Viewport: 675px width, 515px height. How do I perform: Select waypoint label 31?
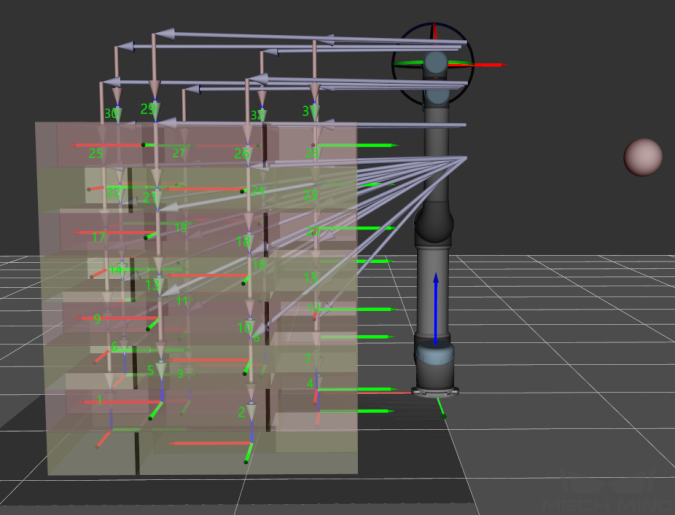(309, 110)
